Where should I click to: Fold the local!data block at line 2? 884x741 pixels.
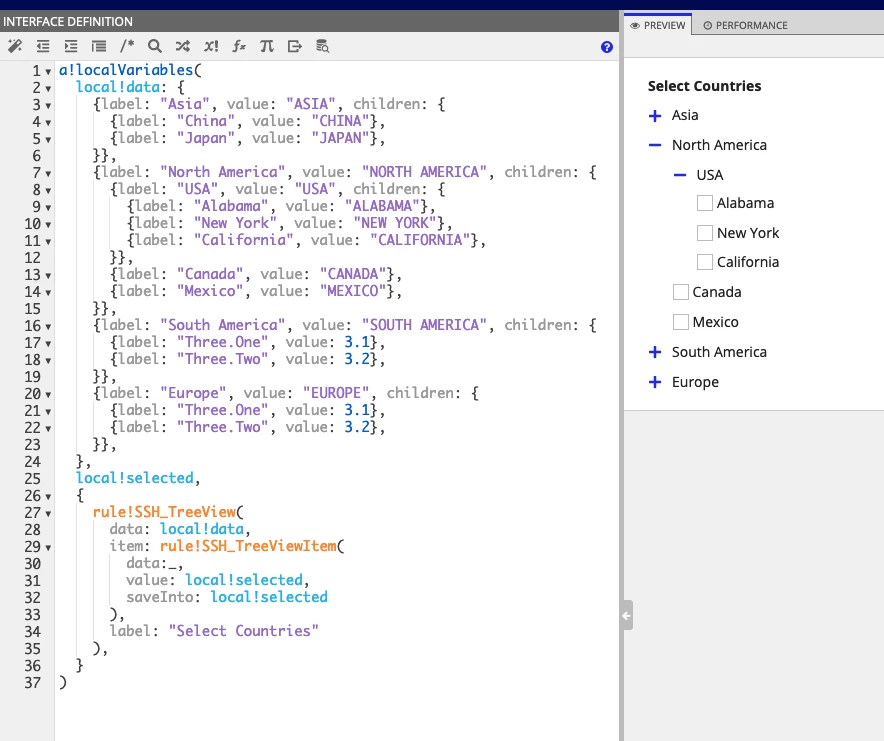[x=48, y=89]
